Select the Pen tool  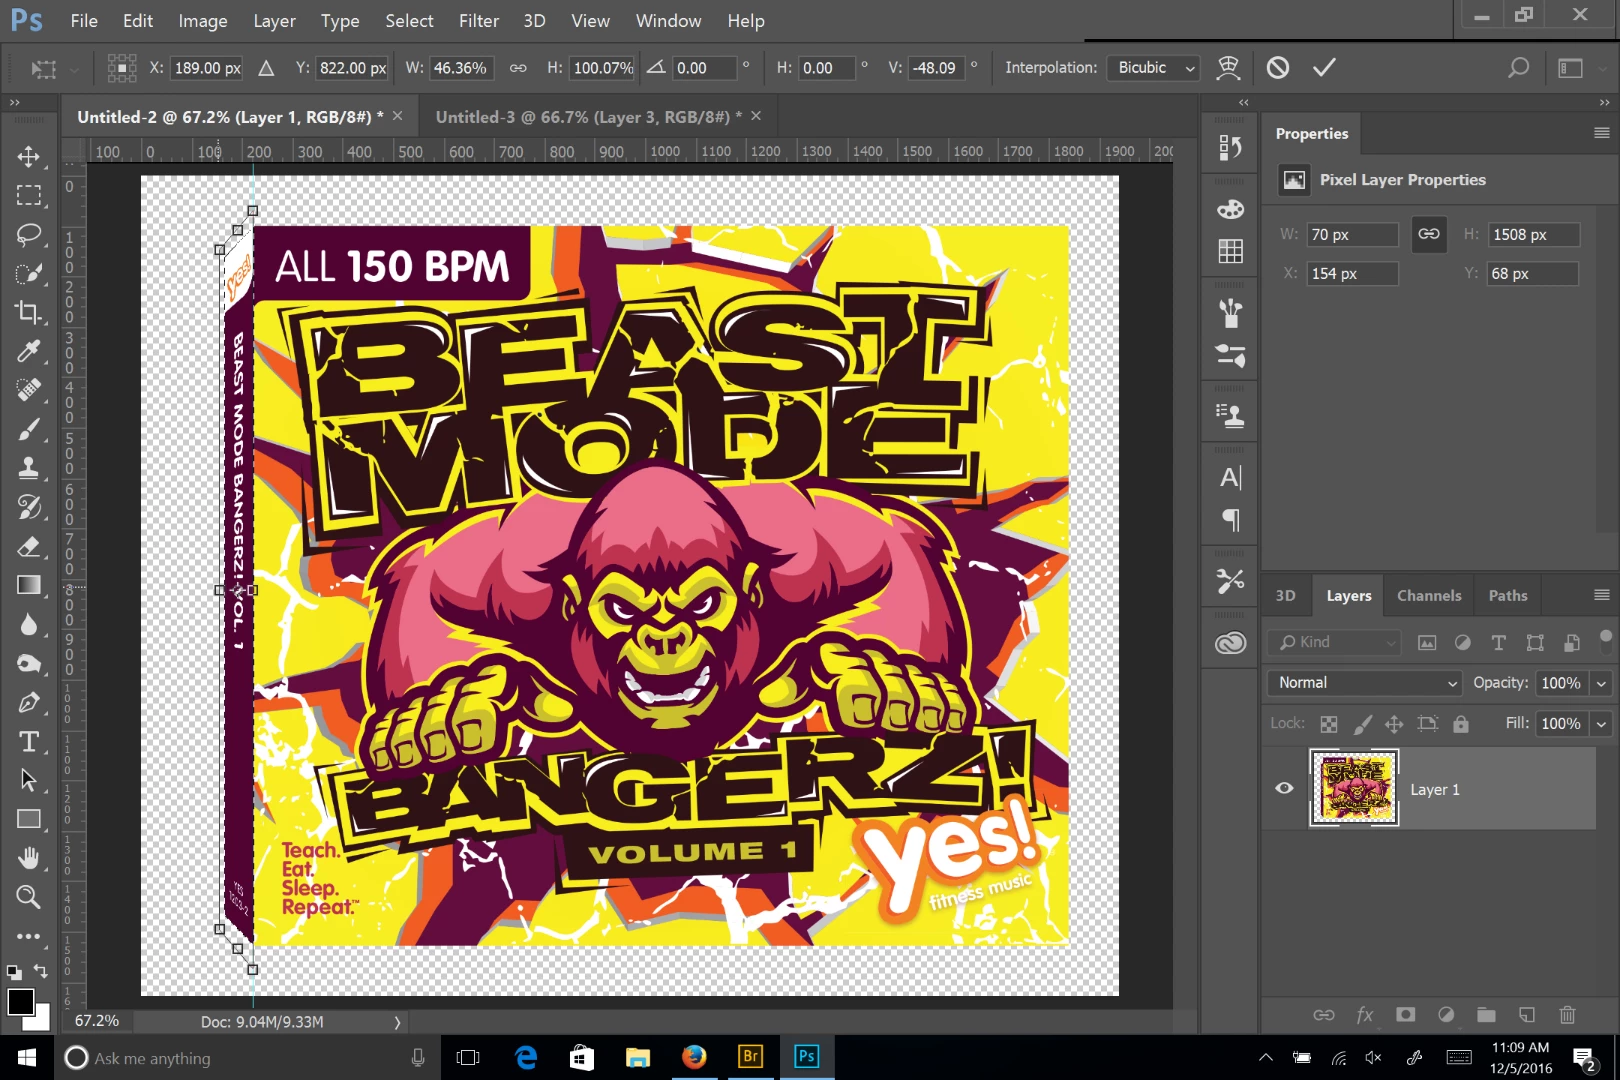pos(28,702)
